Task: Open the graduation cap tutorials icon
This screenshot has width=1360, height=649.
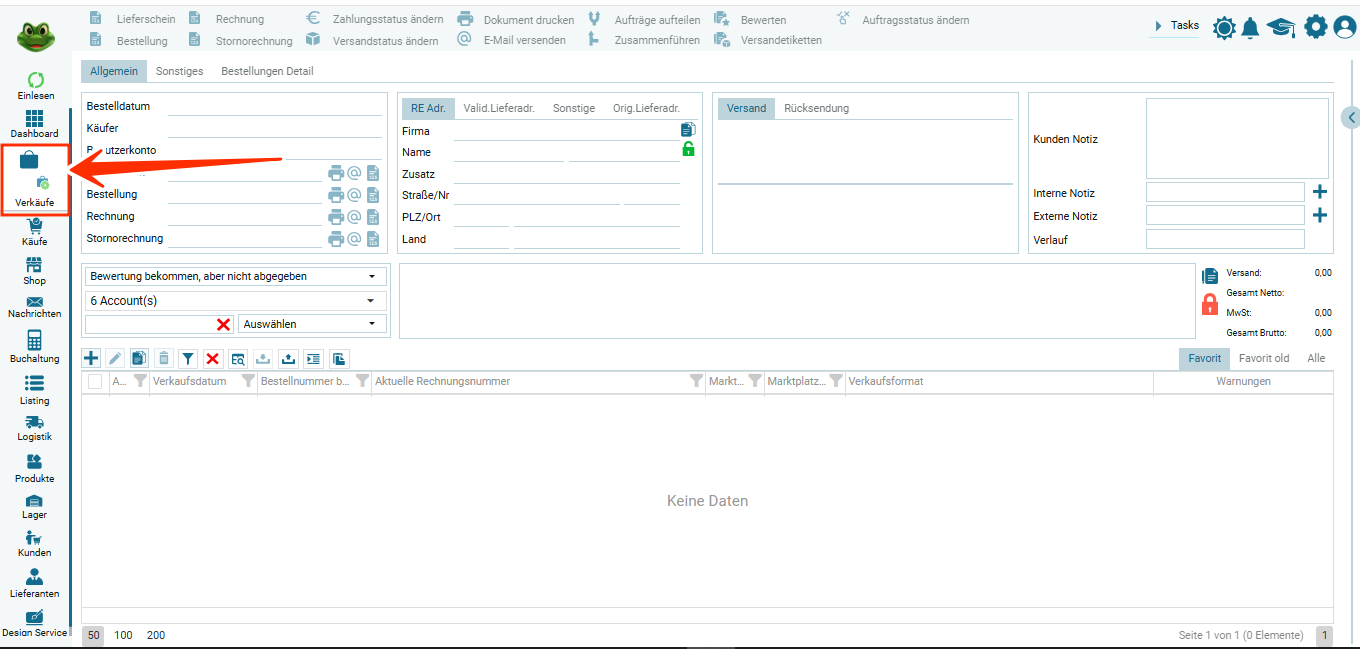Action: tap(1281, 27)
